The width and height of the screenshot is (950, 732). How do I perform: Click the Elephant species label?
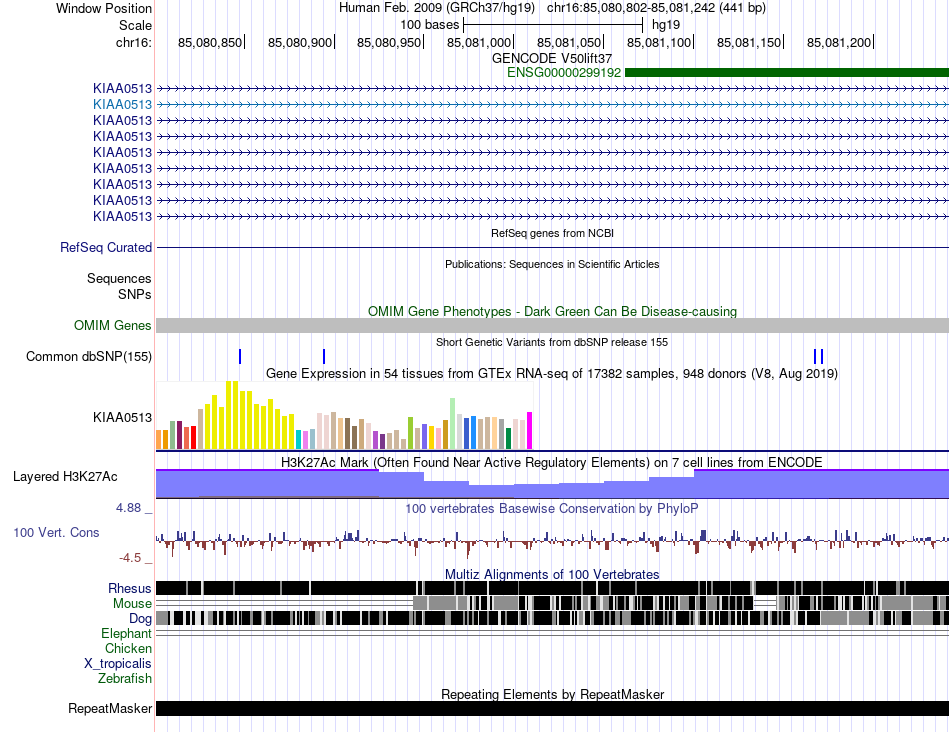[x=126, y=633]
